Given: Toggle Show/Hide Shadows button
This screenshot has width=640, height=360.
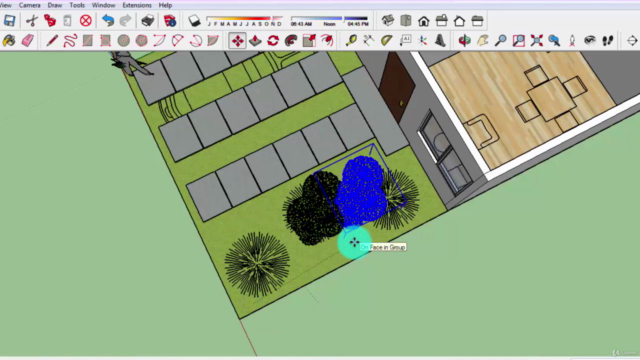Looking at the screenshot, I should point(194,20).
